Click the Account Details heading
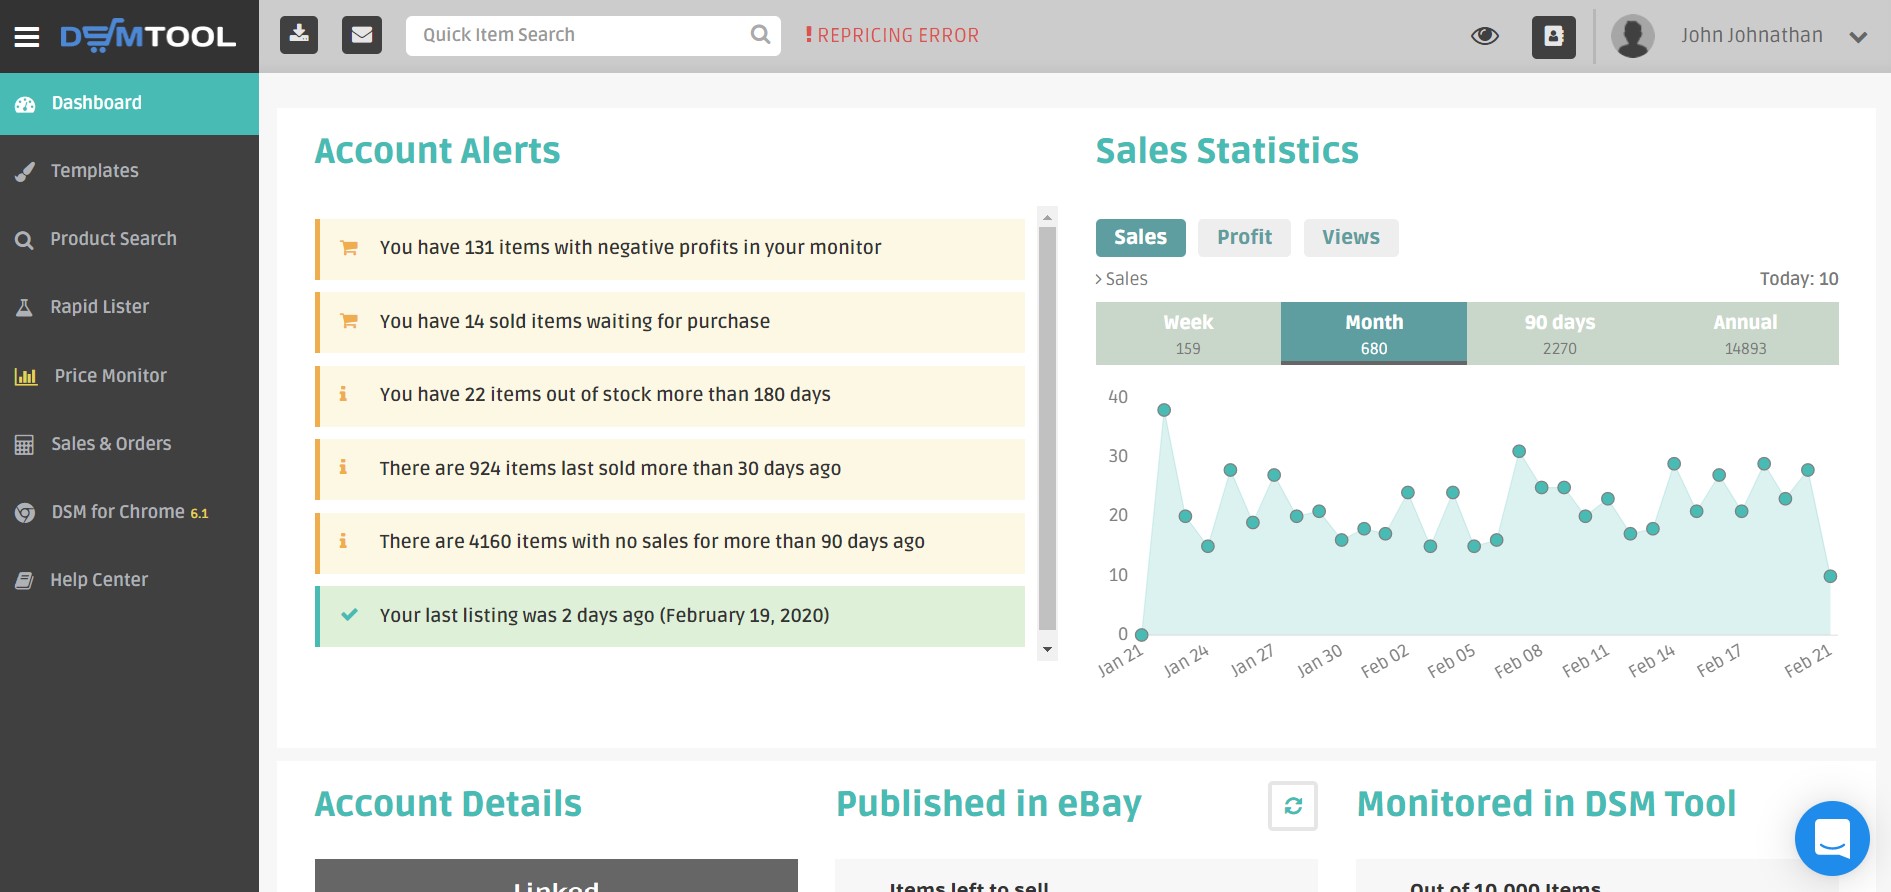Image resolution: width=1891 pixels, height=892 pixels. click(x=448, y=804)
